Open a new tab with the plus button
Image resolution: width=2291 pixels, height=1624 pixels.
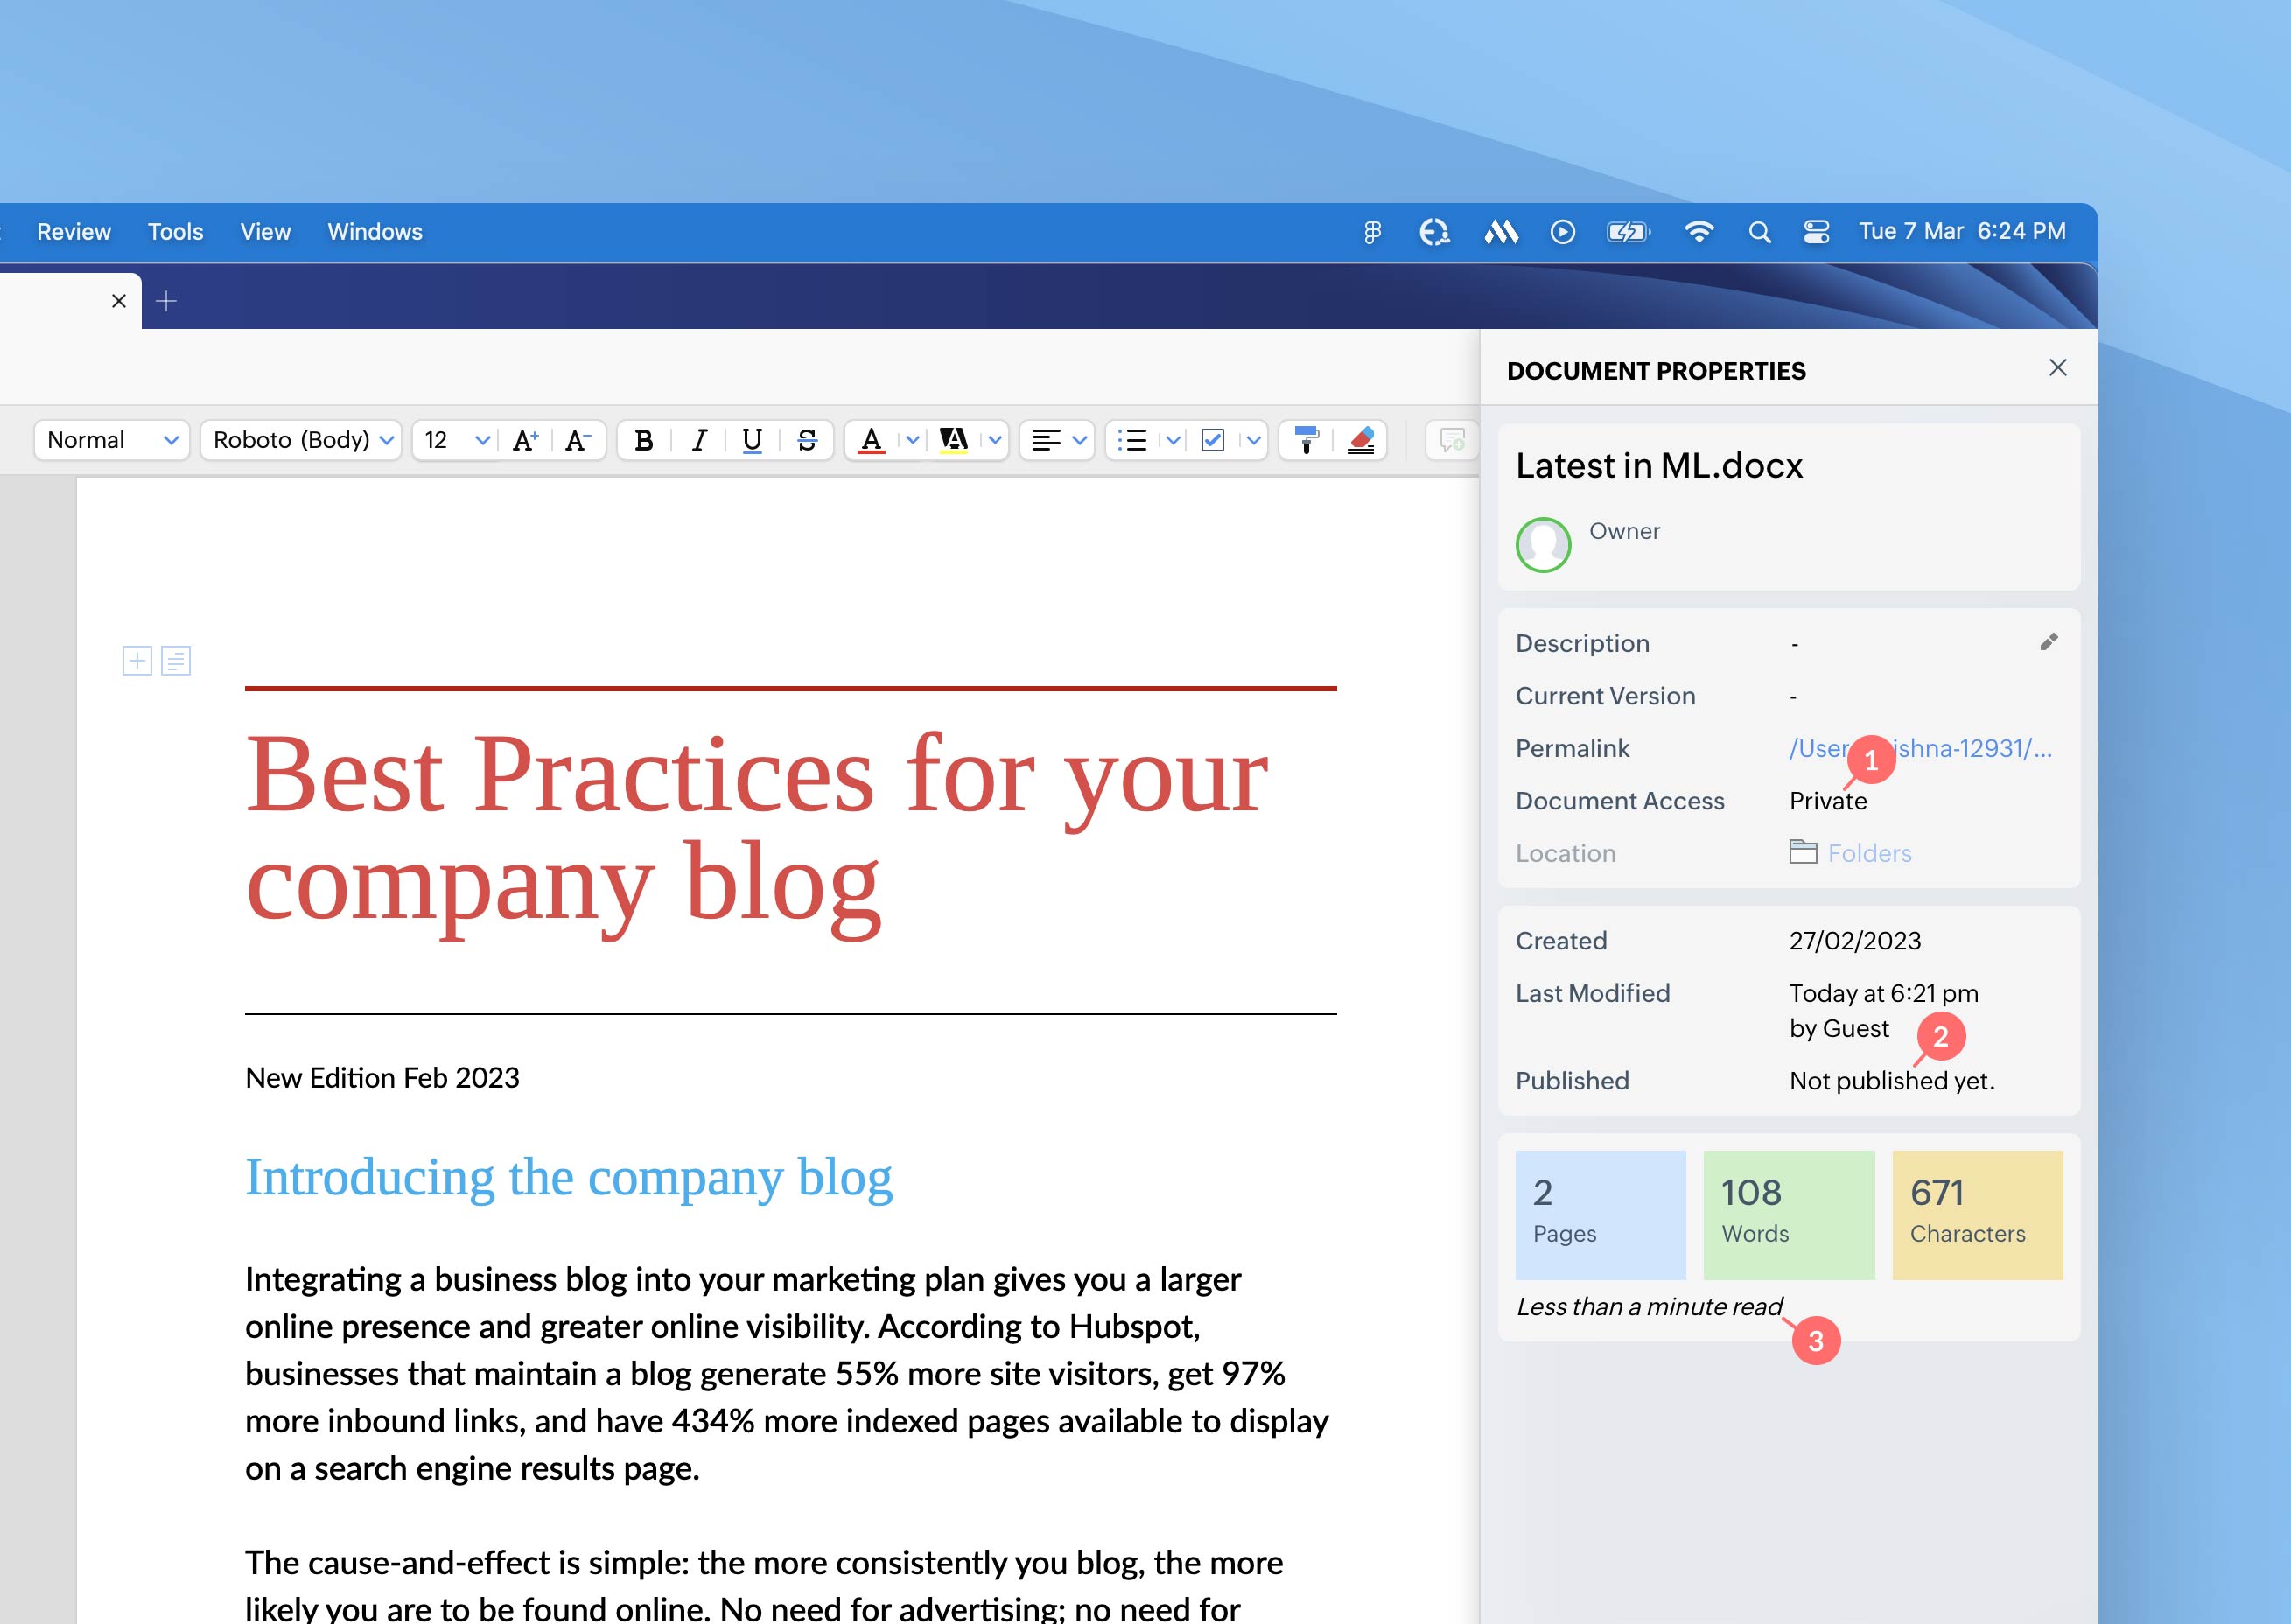pos(167,301)
